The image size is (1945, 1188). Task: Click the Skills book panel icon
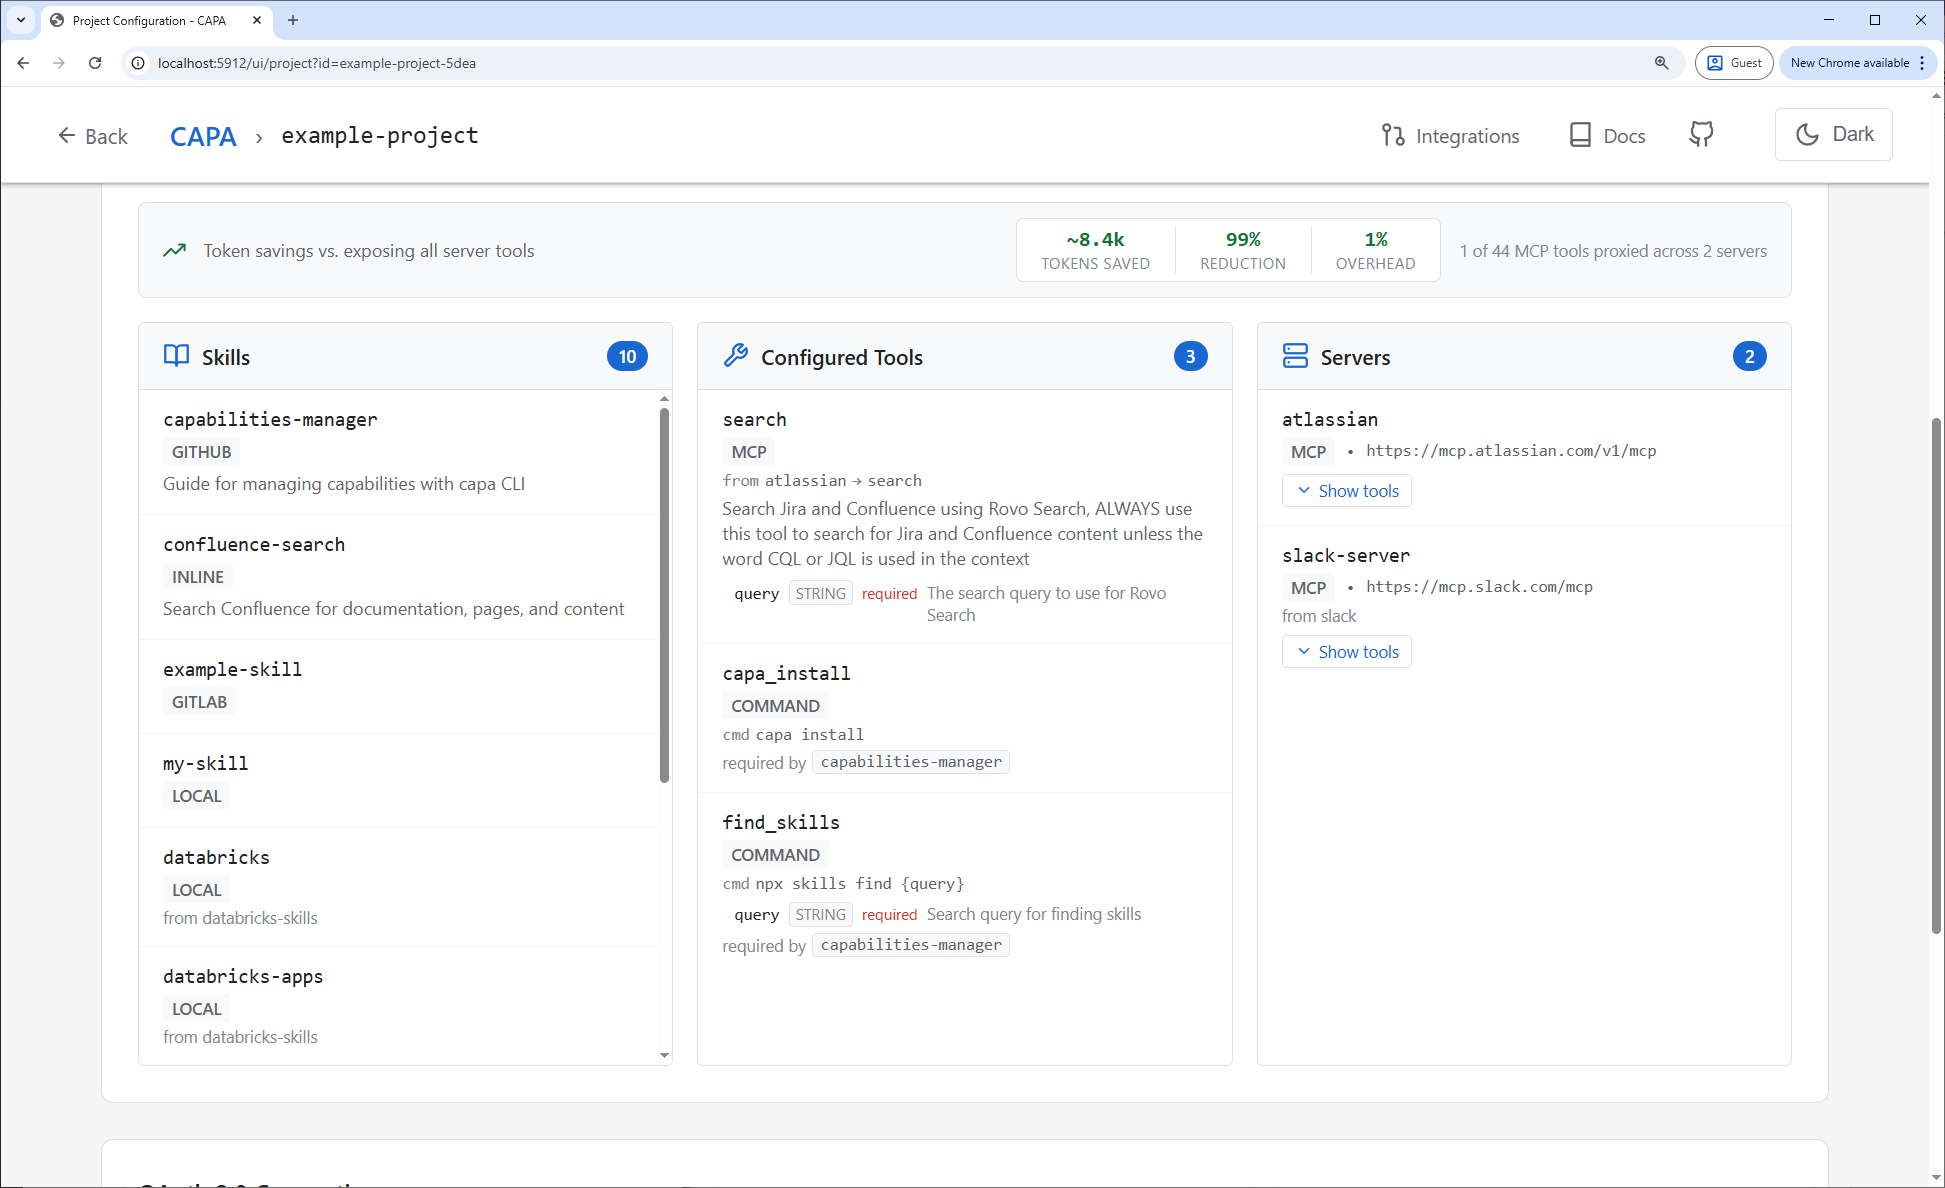point(175,356)
